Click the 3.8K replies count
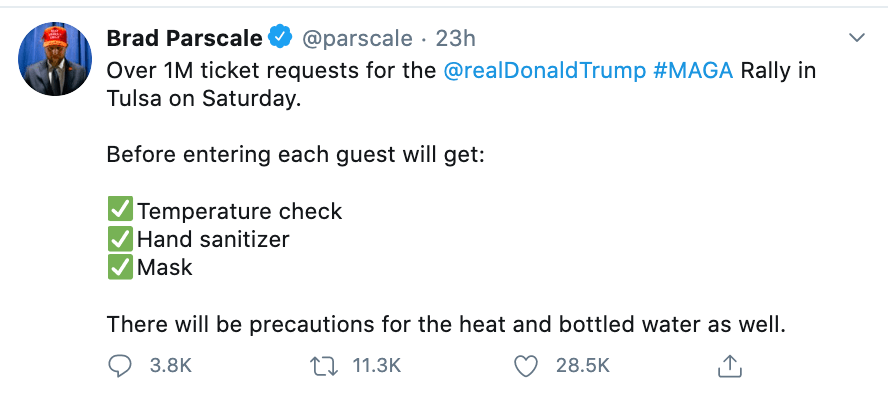The image size is (888, 396). [171, 366]
